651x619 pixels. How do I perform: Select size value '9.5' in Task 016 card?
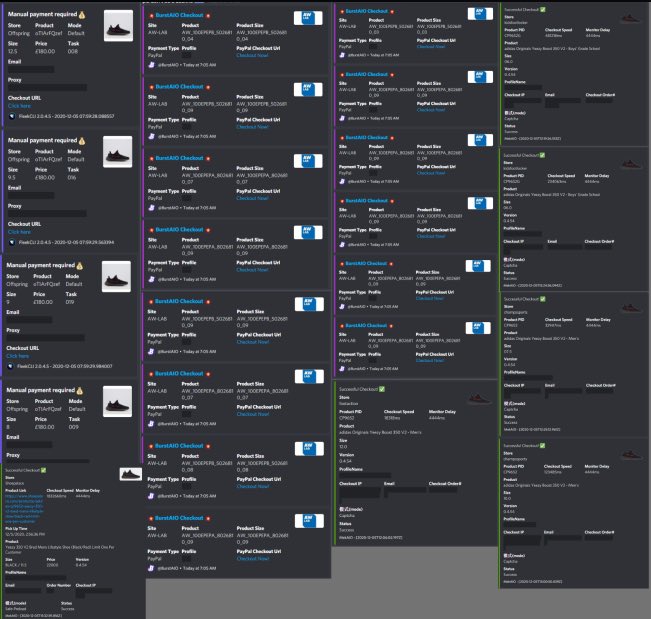[x=12, y=178]
